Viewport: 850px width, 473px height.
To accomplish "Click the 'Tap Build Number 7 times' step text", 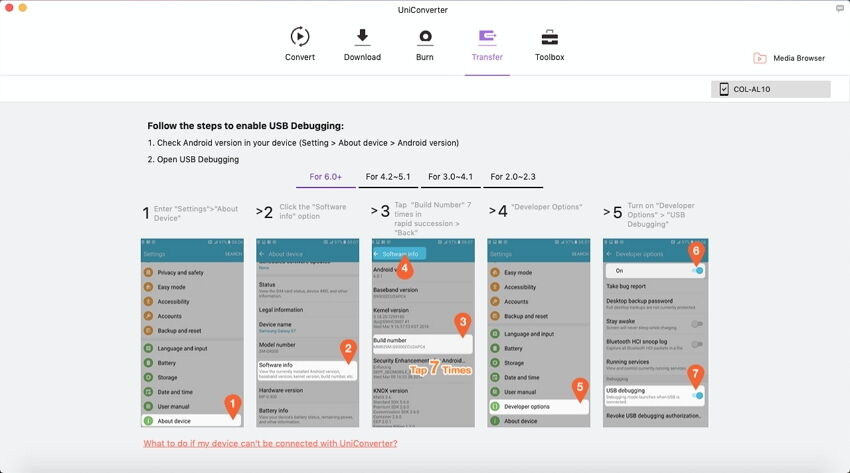I will pyautogui.click(x=433, y=218).
